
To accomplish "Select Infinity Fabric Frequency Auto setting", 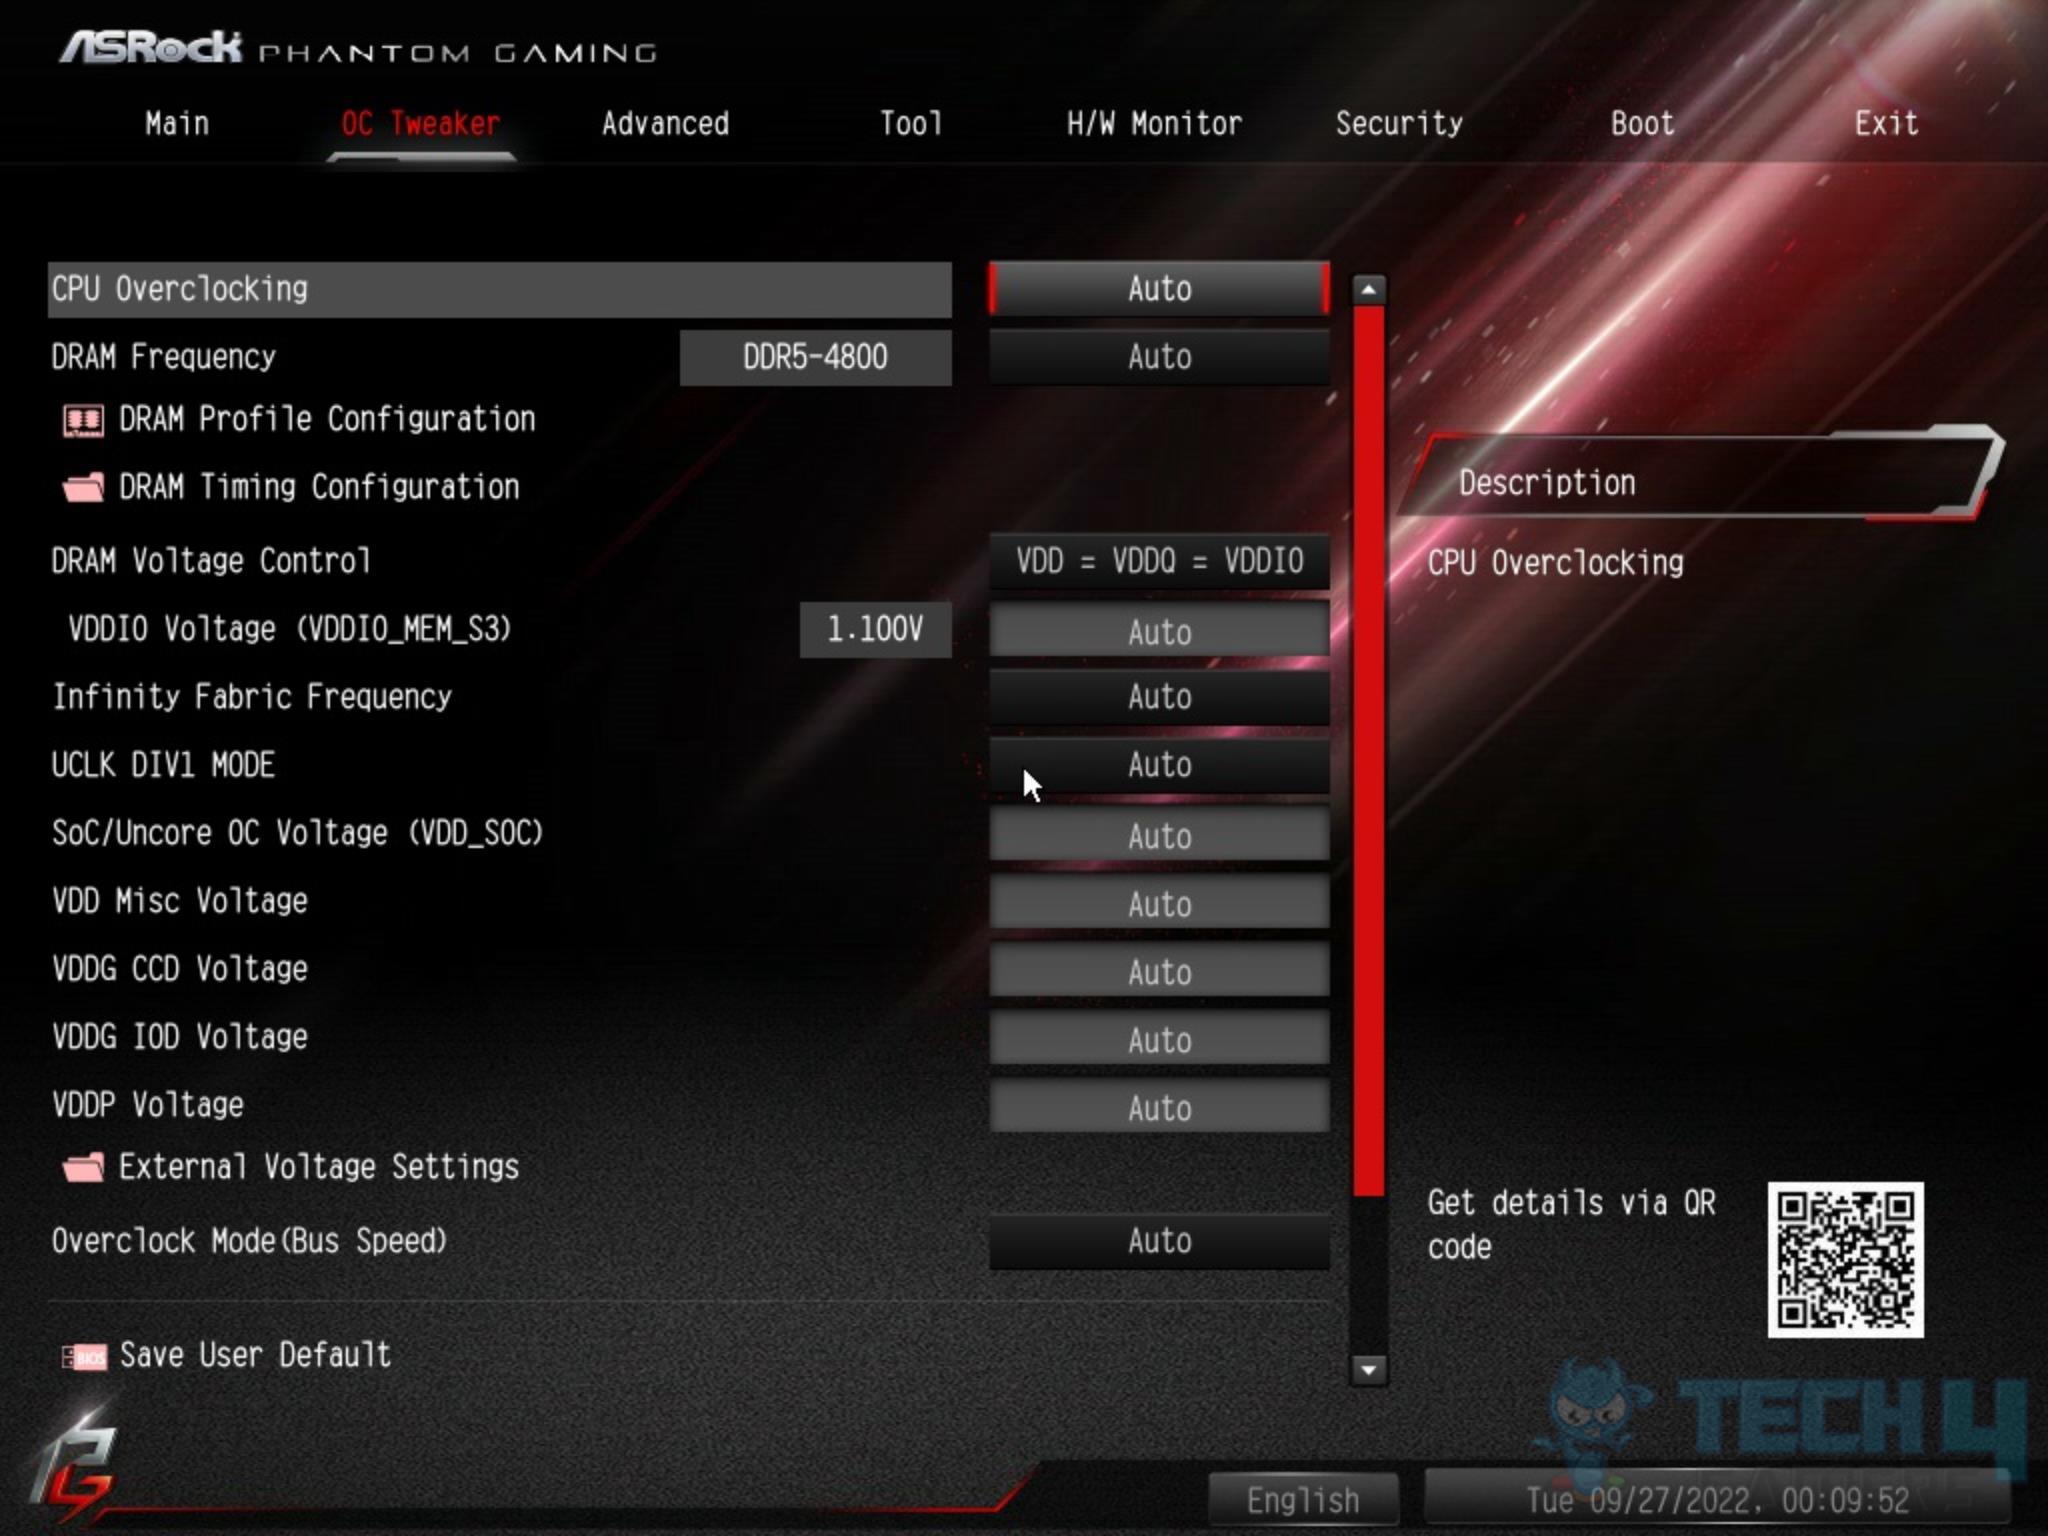I will click(1158, 697).
